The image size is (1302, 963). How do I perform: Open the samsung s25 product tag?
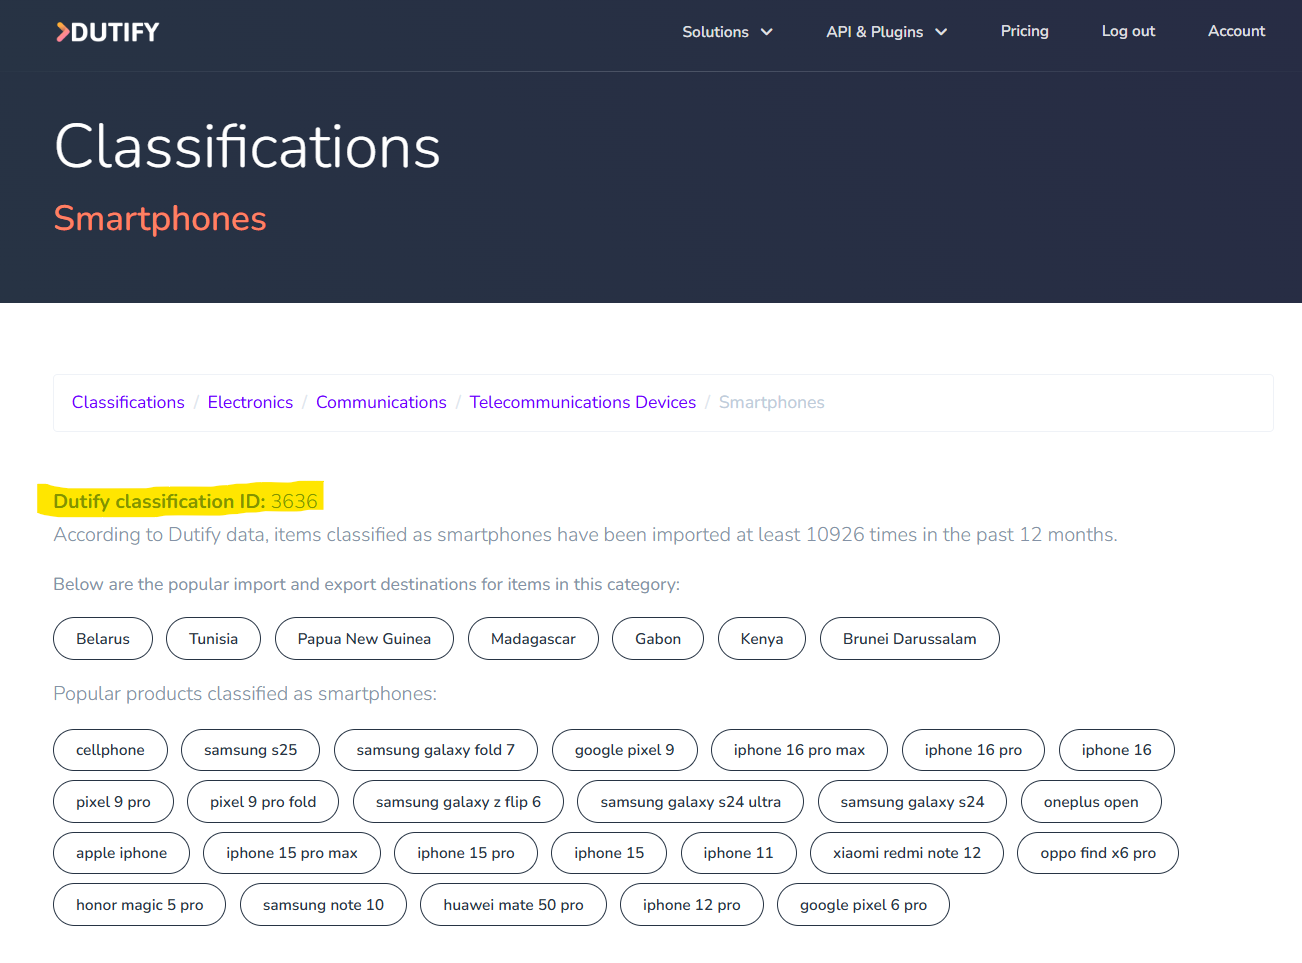250,750
